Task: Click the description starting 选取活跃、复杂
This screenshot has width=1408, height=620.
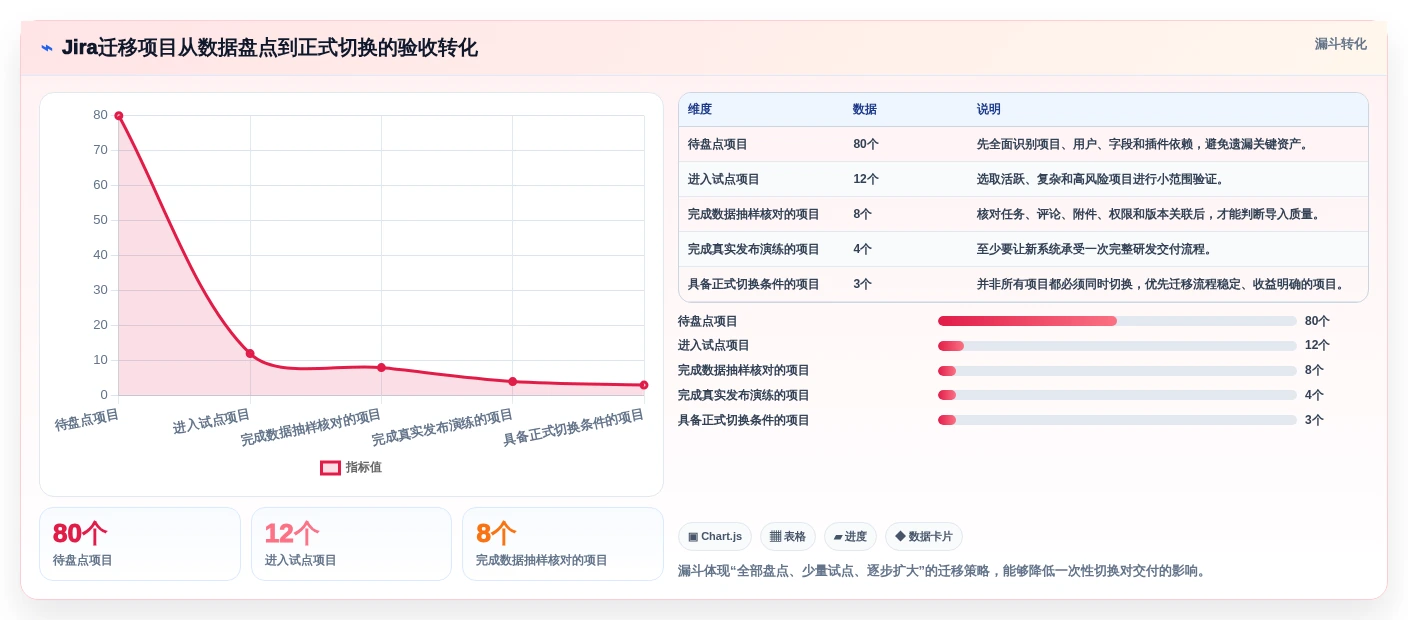Action: click(x=1103, y=179)
